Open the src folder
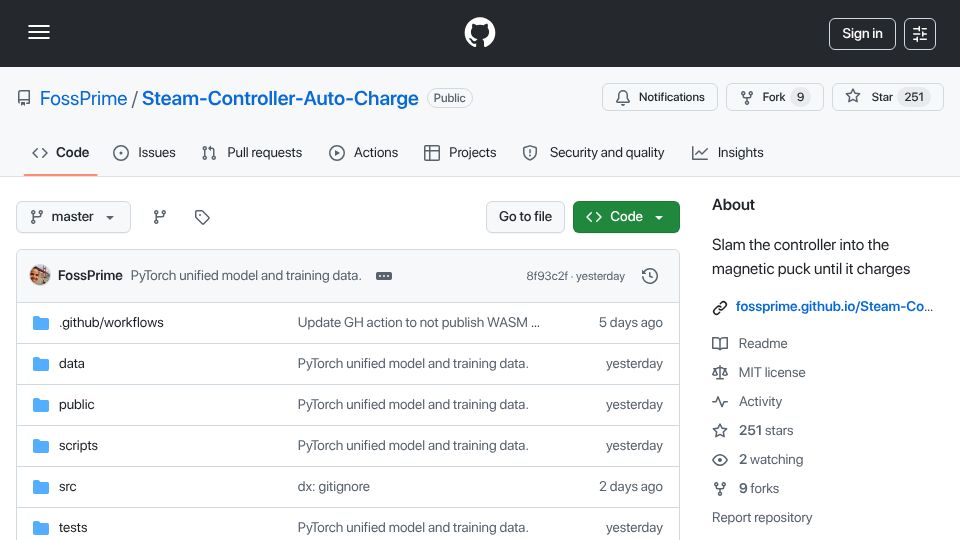This screenshot has height=540, width=960. (x=67, y=487)
